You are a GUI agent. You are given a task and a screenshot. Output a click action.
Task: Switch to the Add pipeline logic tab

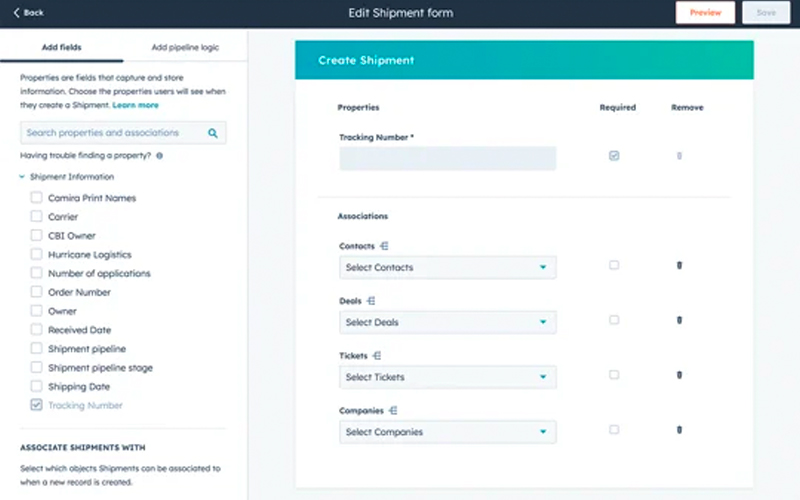pos(185,47)
